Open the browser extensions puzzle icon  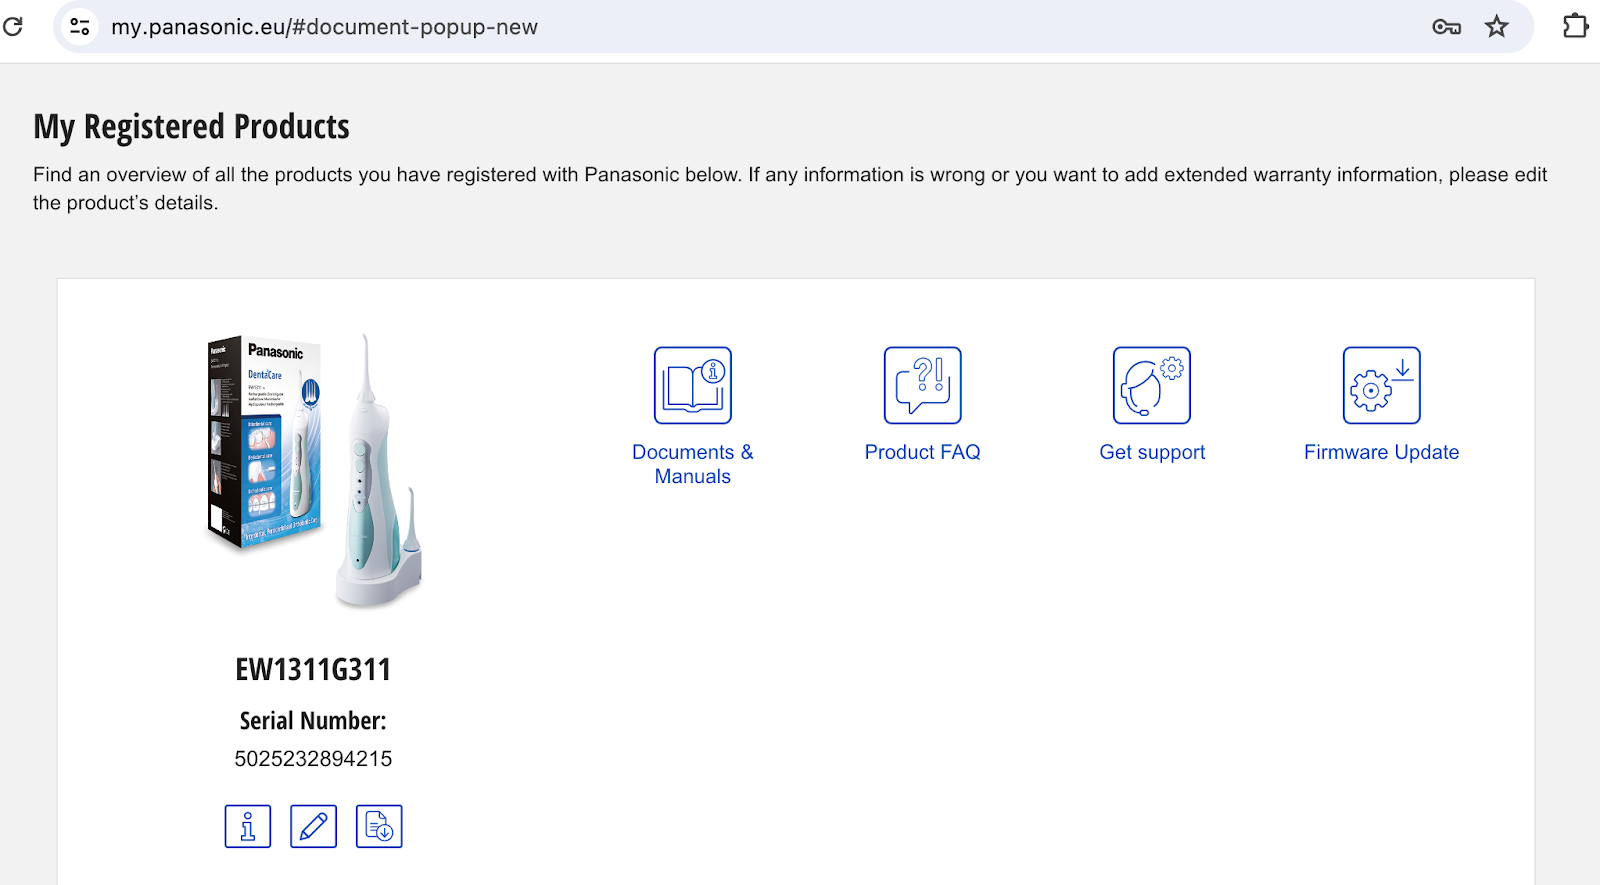tap(1575, 26)
